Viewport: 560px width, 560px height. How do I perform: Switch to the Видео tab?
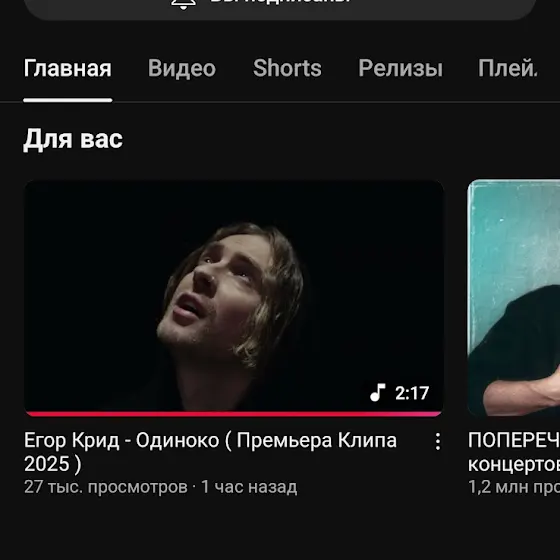[x=182, y=68]
